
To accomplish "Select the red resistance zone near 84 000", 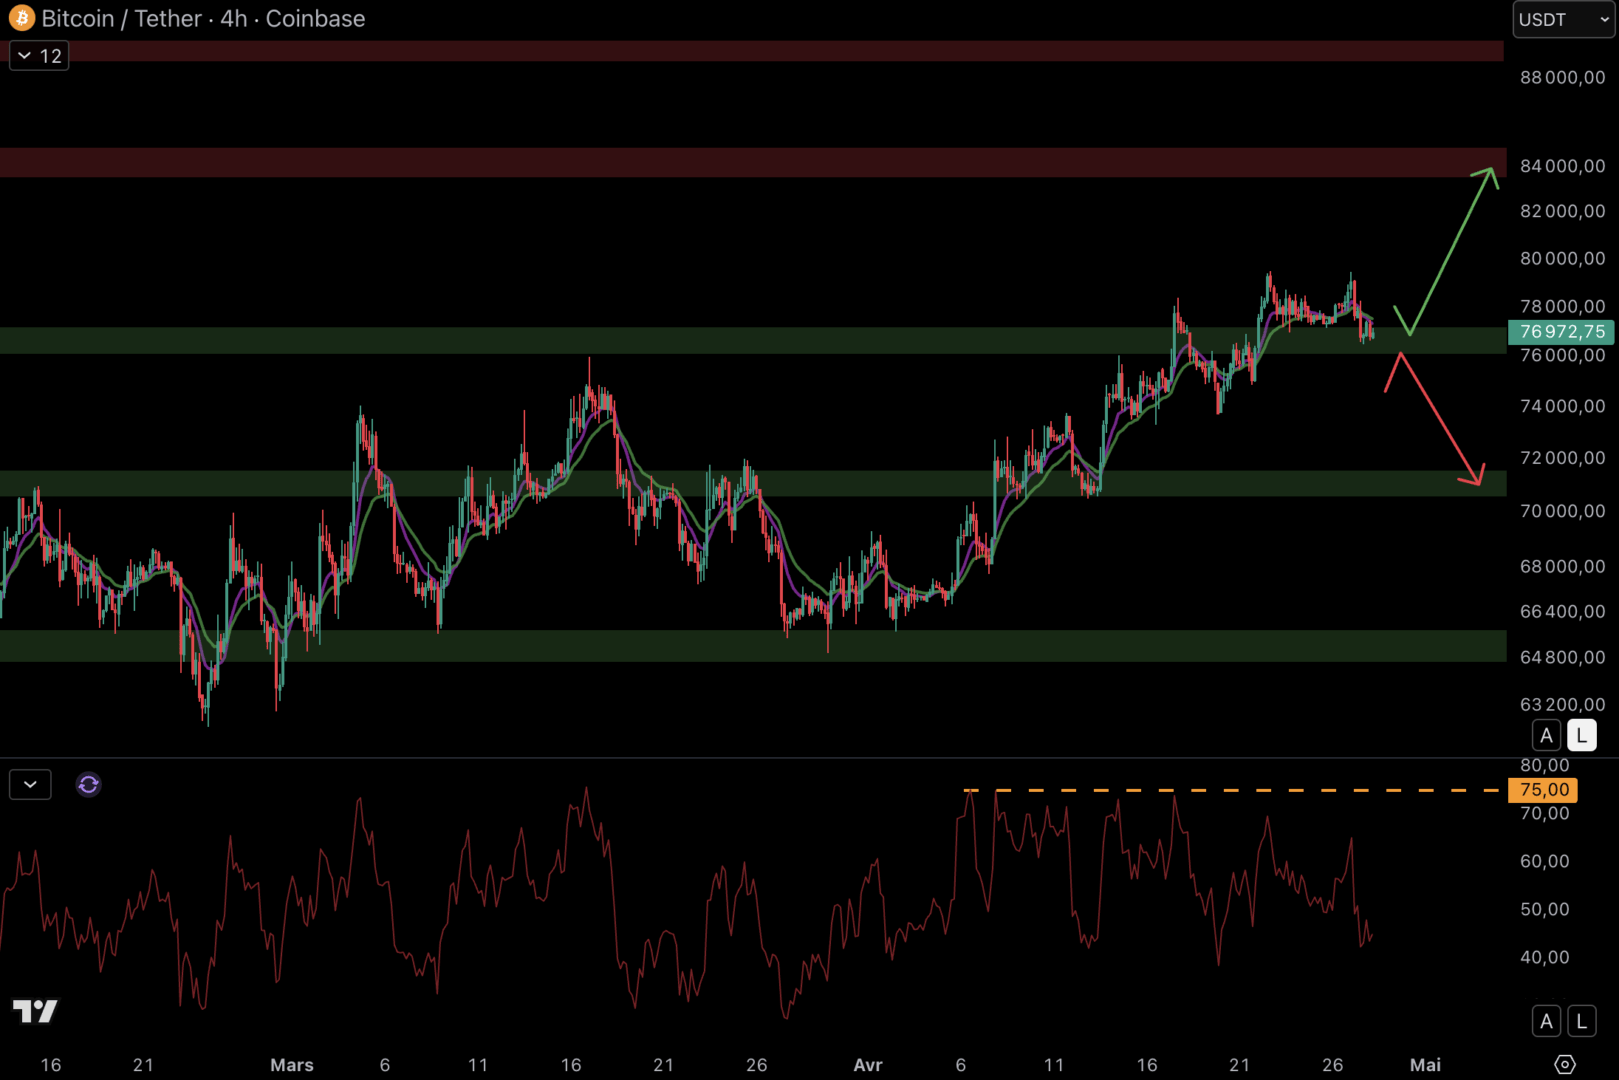I will tap(700, 162).
